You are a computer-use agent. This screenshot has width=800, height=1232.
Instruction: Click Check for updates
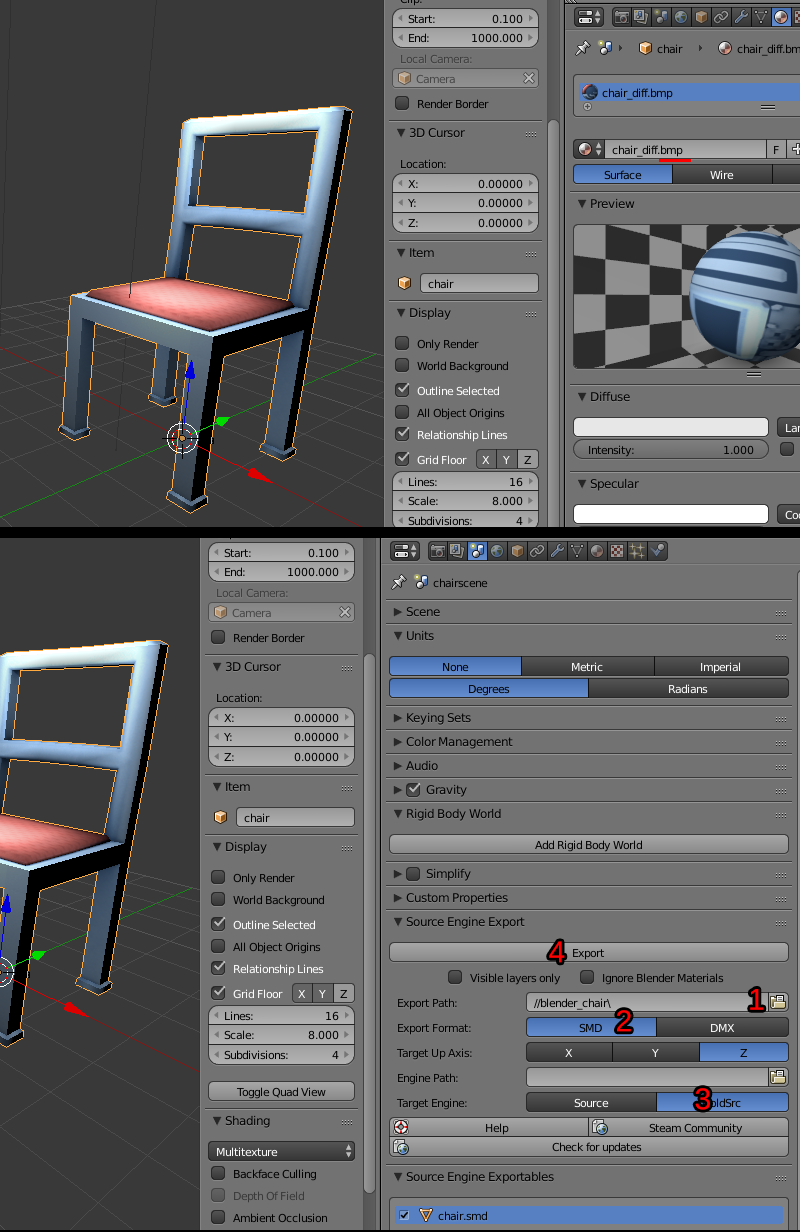(x=589, y=1146)
